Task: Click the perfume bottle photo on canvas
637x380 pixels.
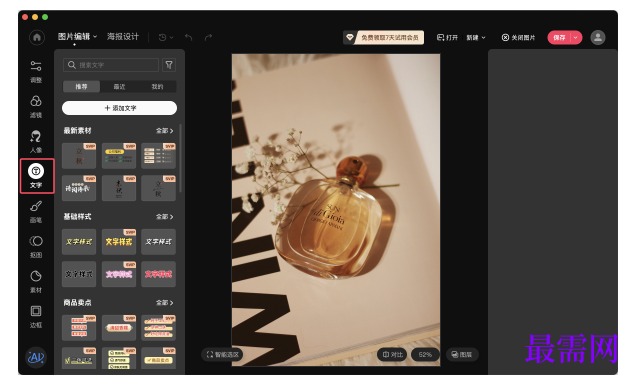Action: (336, 210)
